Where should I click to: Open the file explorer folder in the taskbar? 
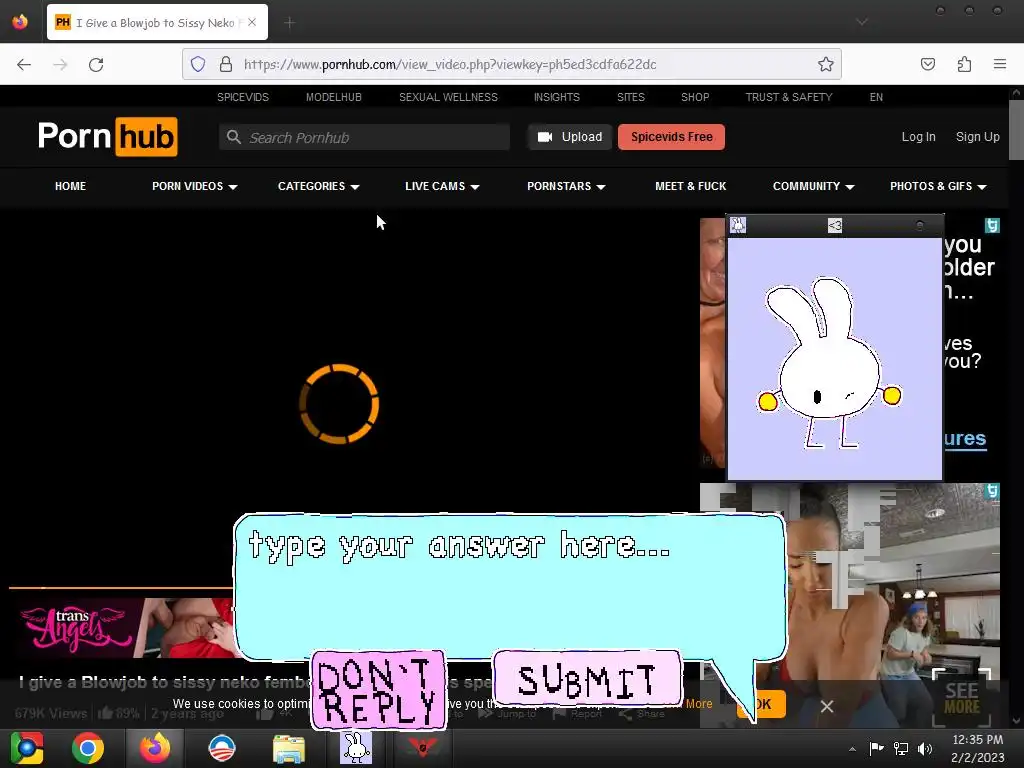(x=289, y=748)
